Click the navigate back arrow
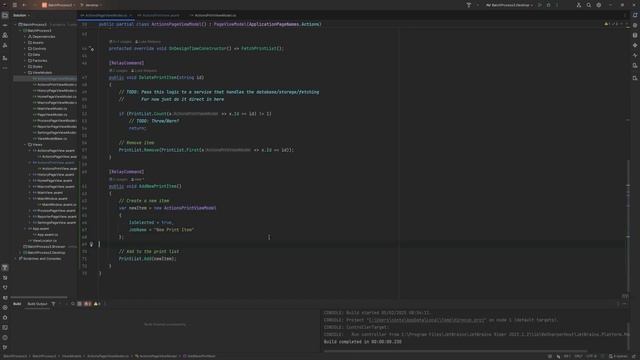This screenshot has width=640, height=360. [x=24, y=5]
